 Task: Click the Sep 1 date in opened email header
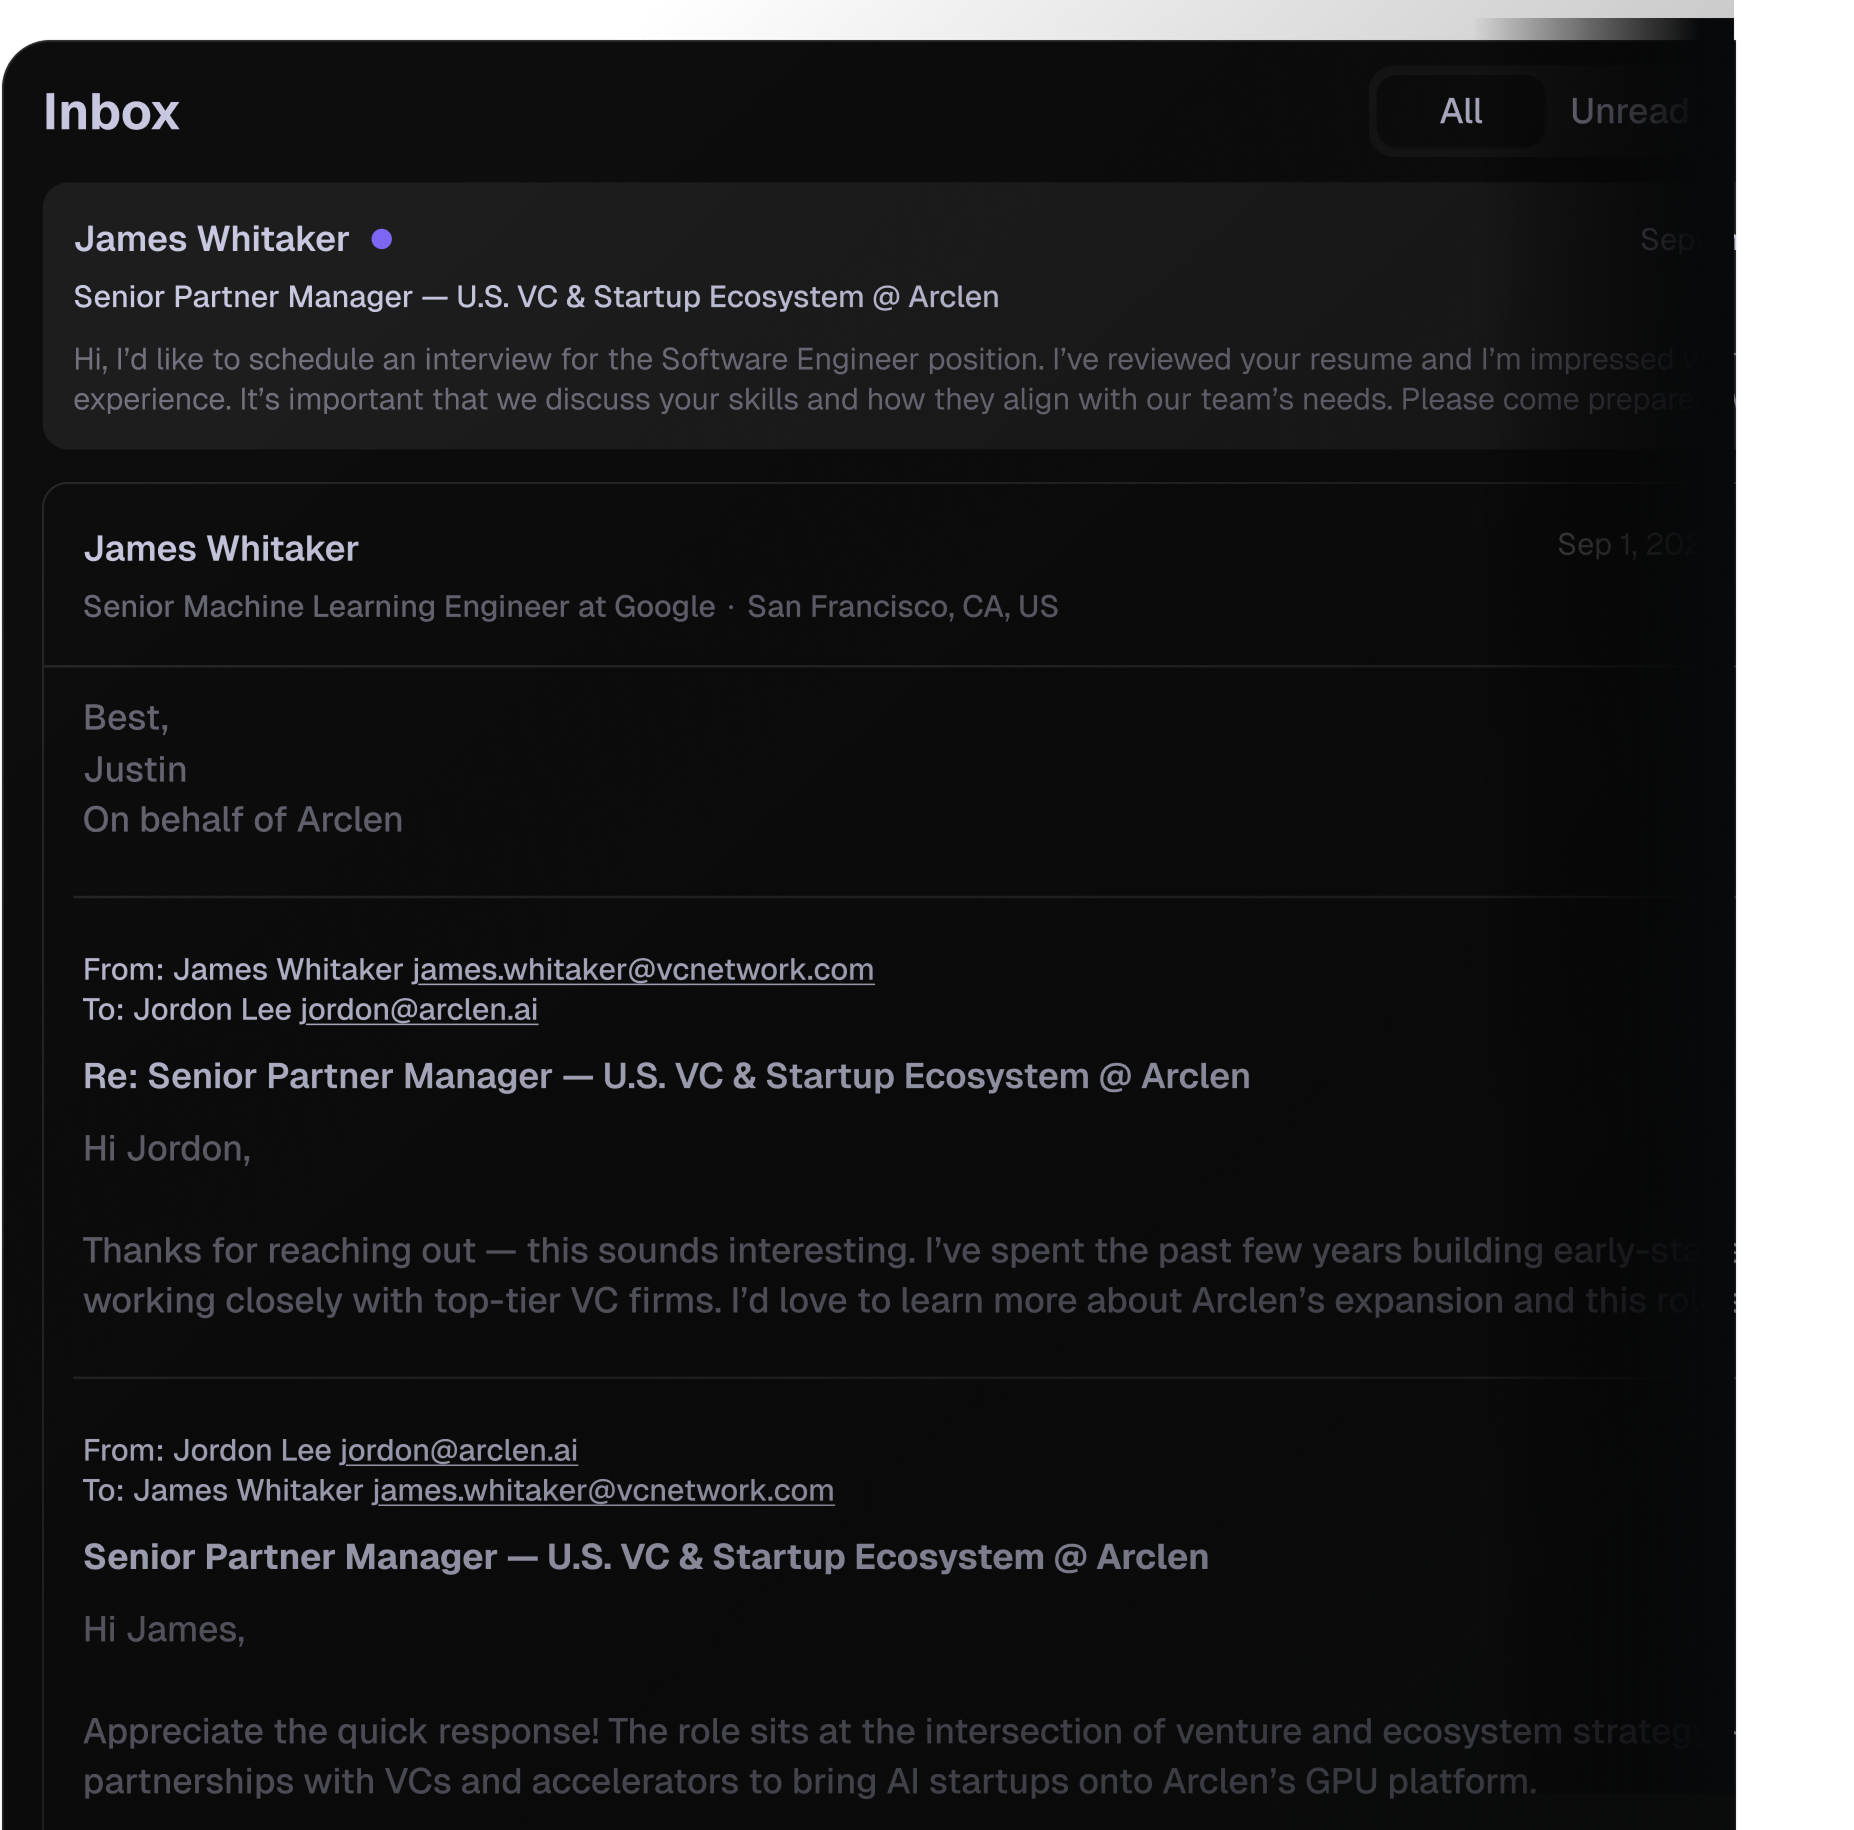pos(1625,544)
